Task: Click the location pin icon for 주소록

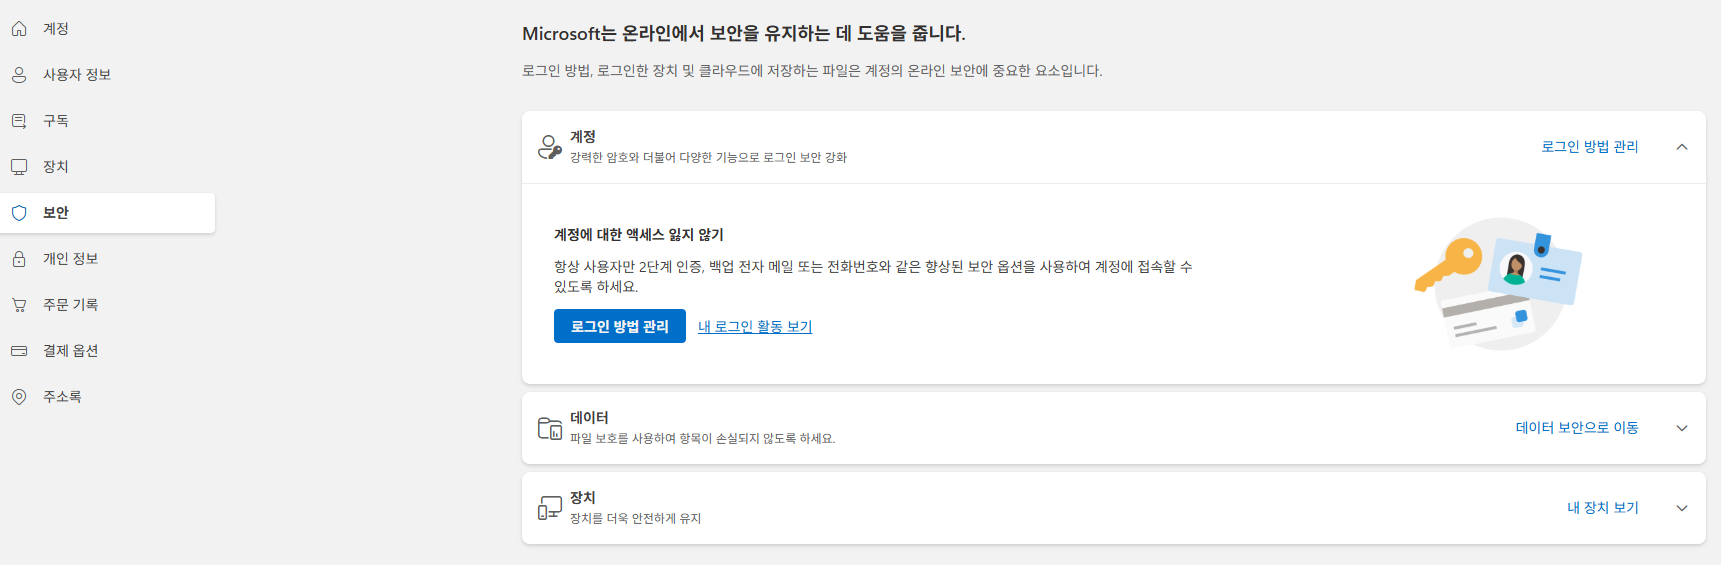Action: coord(19,397)
